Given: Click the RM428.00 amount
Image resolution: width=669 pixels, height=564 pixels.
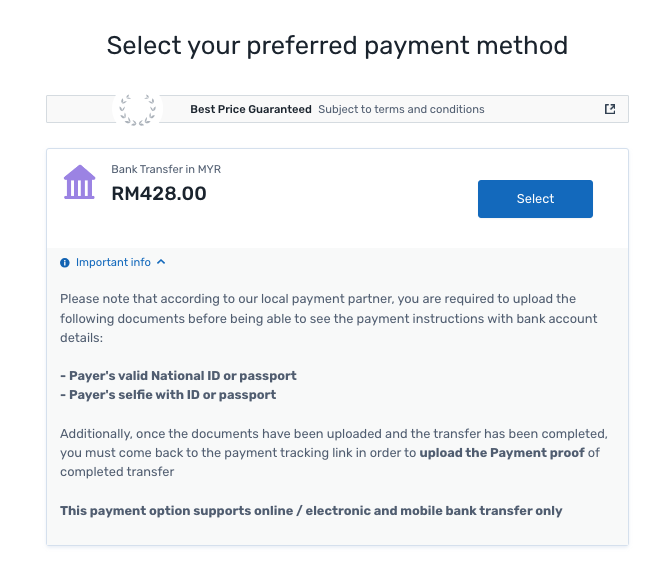Looking at the screenshot, I should (x=159, y=193).
